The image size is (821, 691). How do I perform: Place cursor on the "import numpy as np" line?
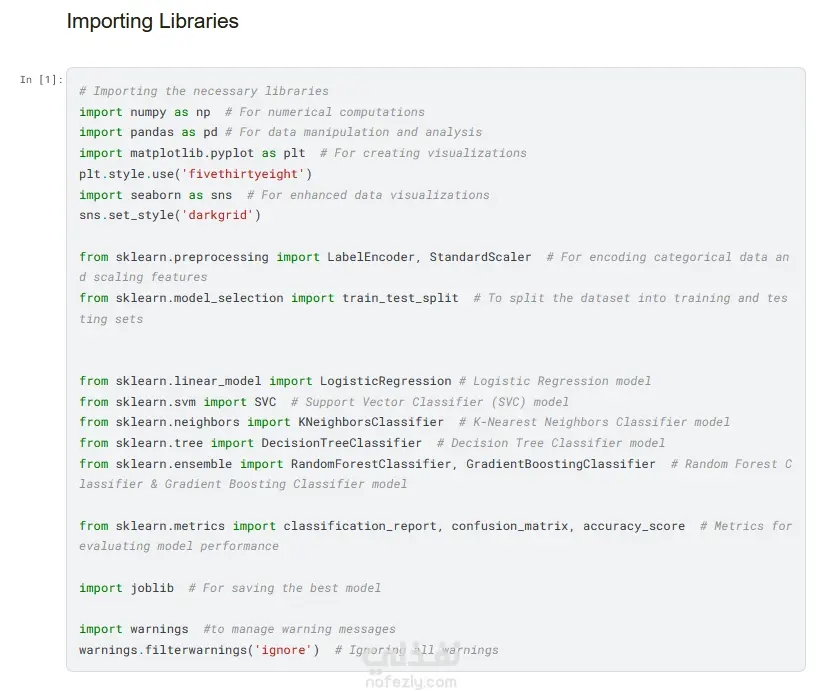coord(144,112)
